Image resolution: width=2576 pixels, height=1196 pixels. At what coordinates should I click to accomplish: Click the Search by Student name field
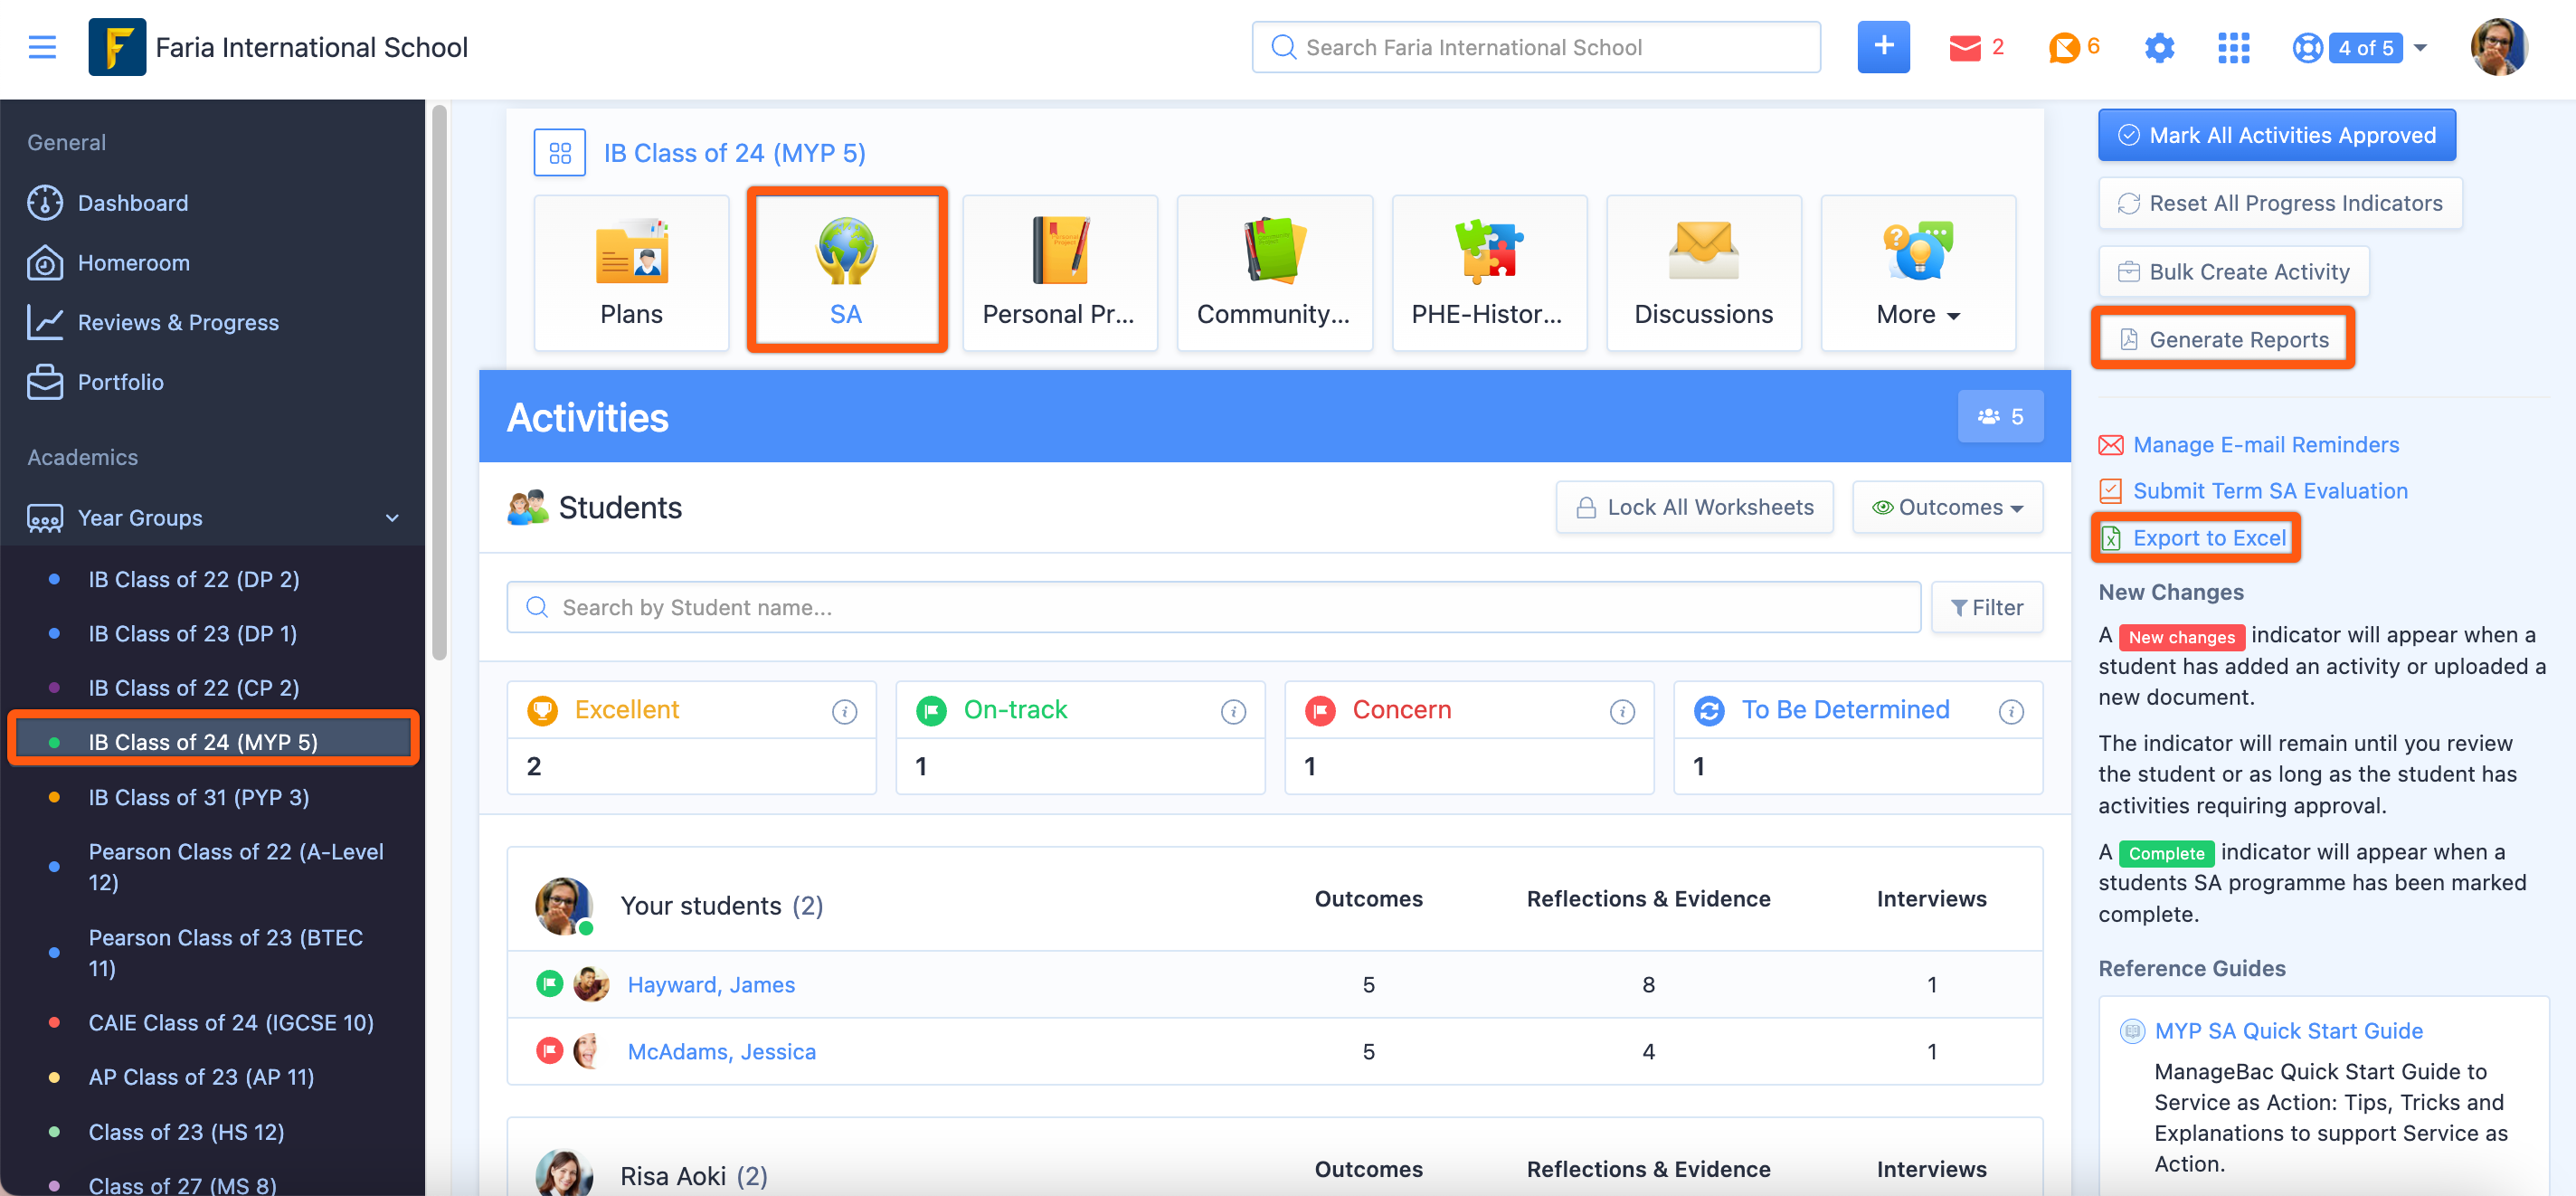(1213, 607)
